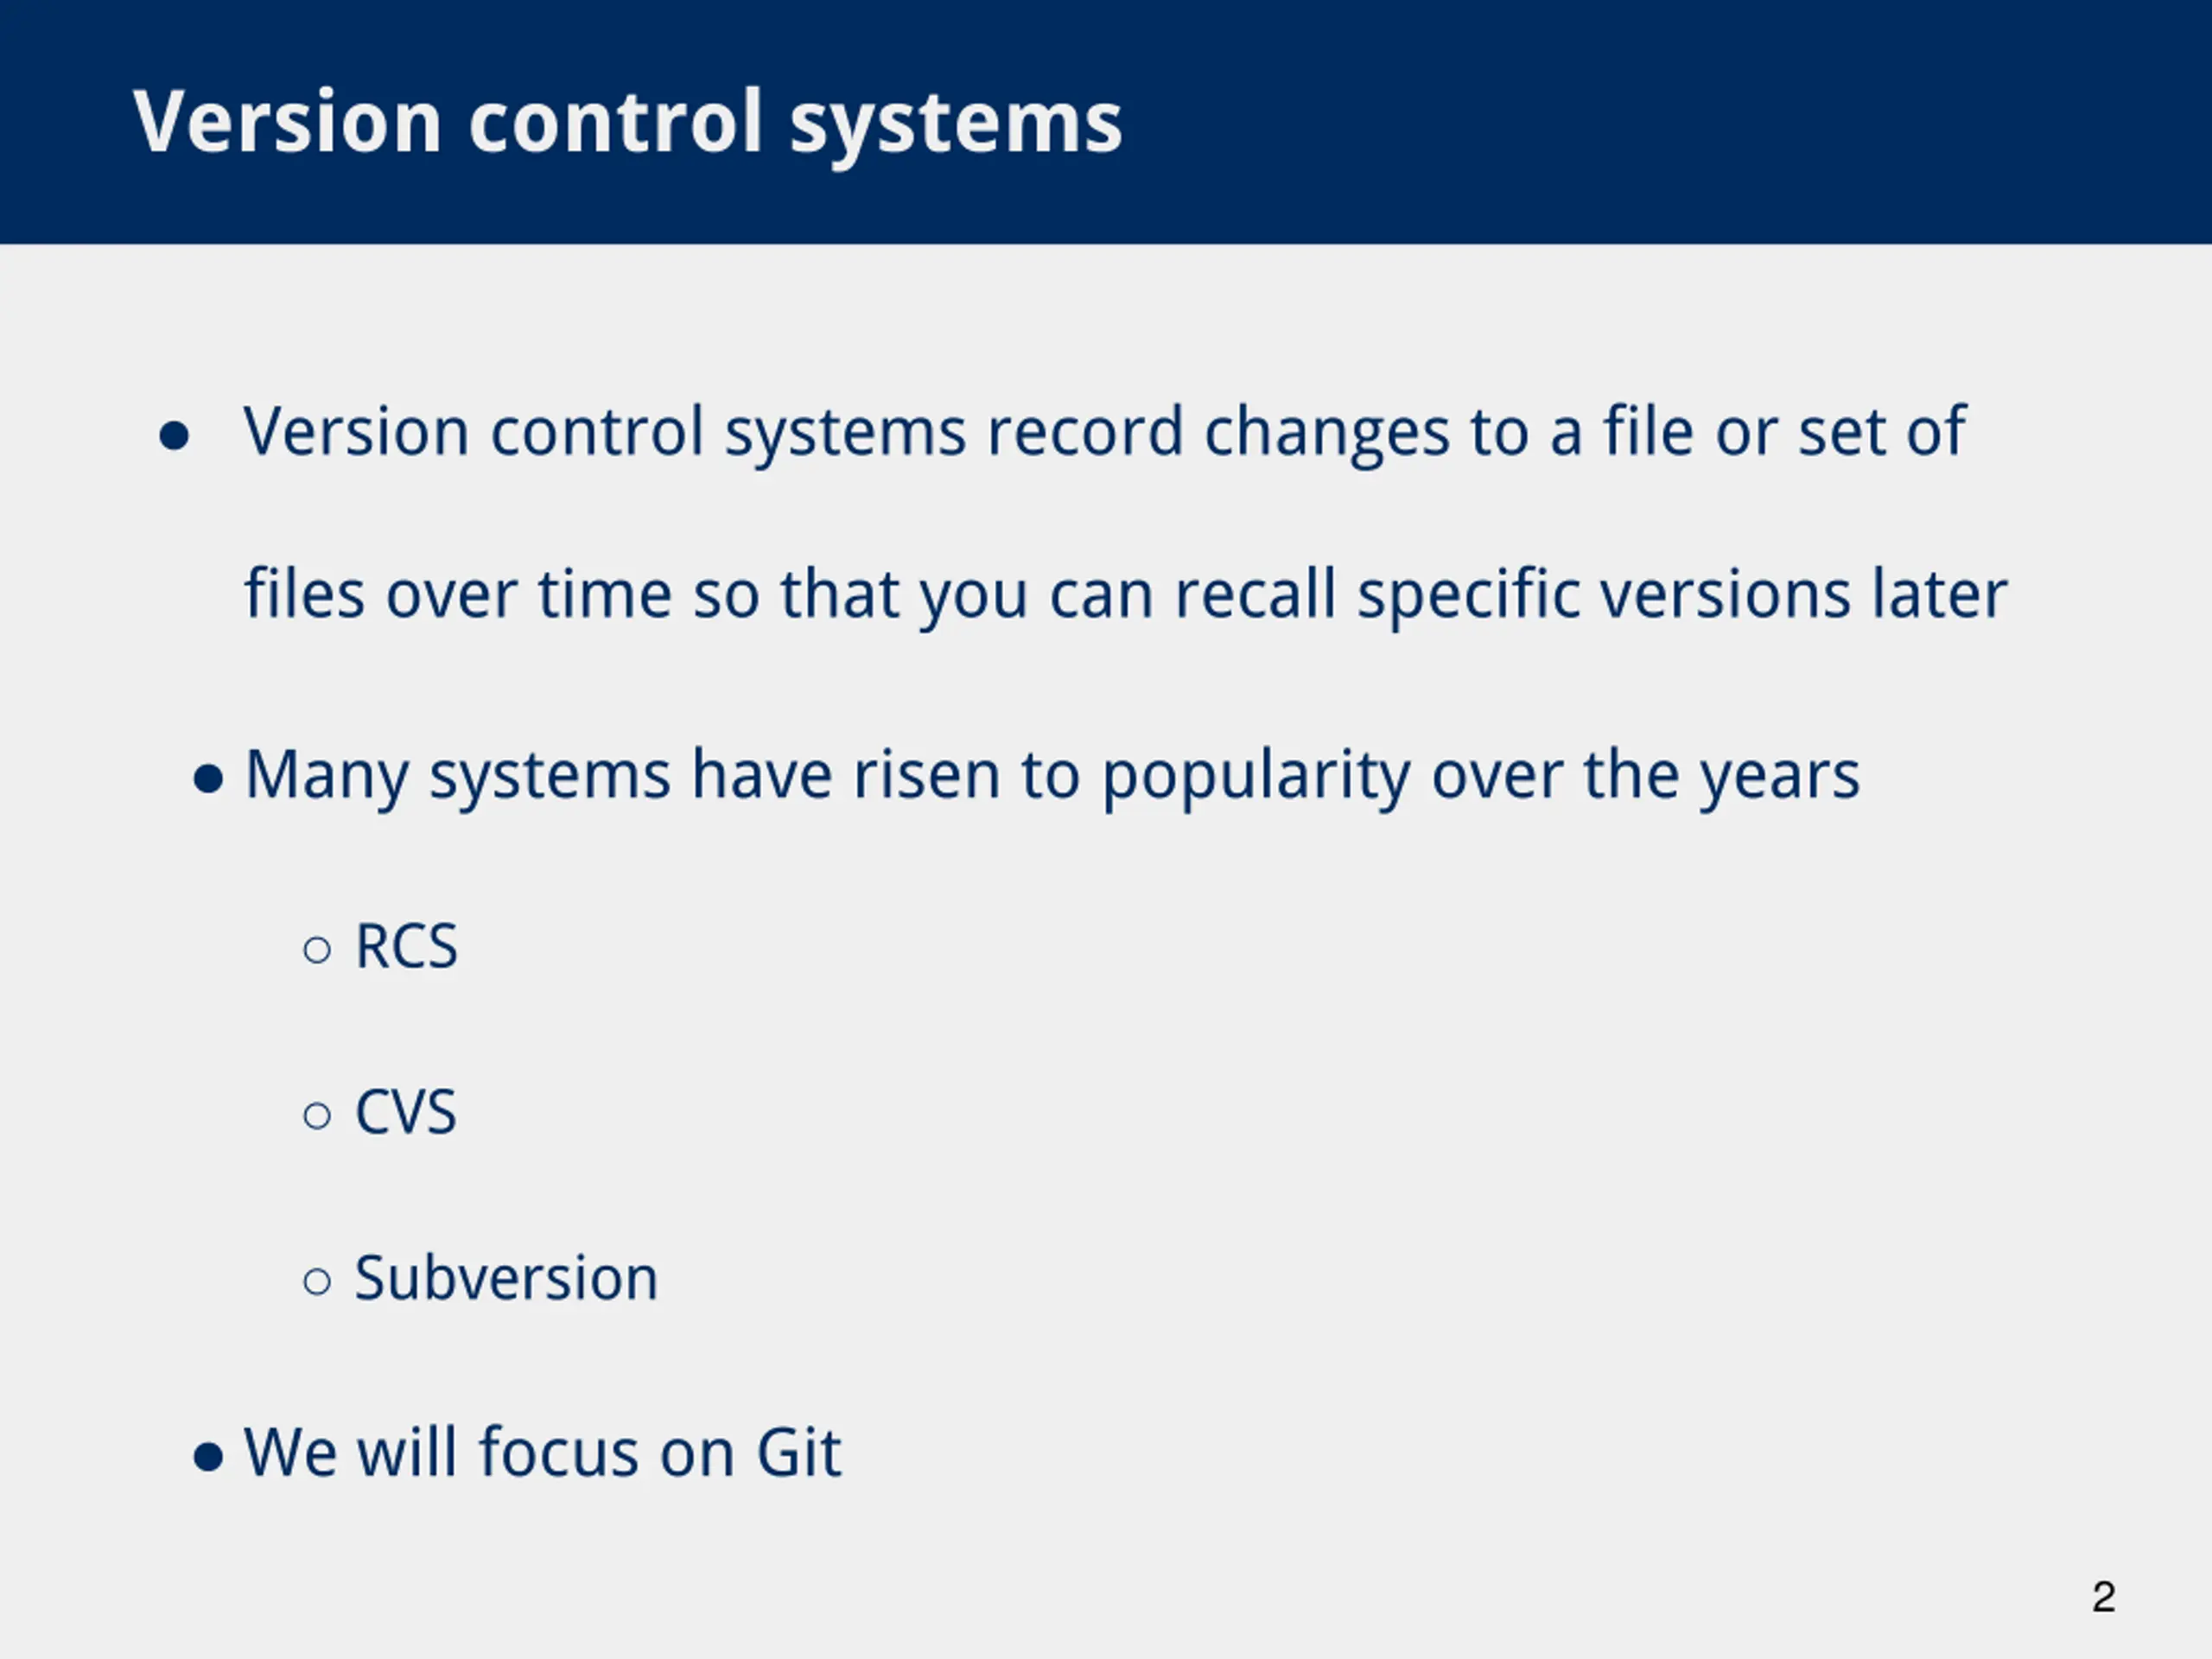
Task: Select the 'Subversion' list item
Action: point(506,1278)
